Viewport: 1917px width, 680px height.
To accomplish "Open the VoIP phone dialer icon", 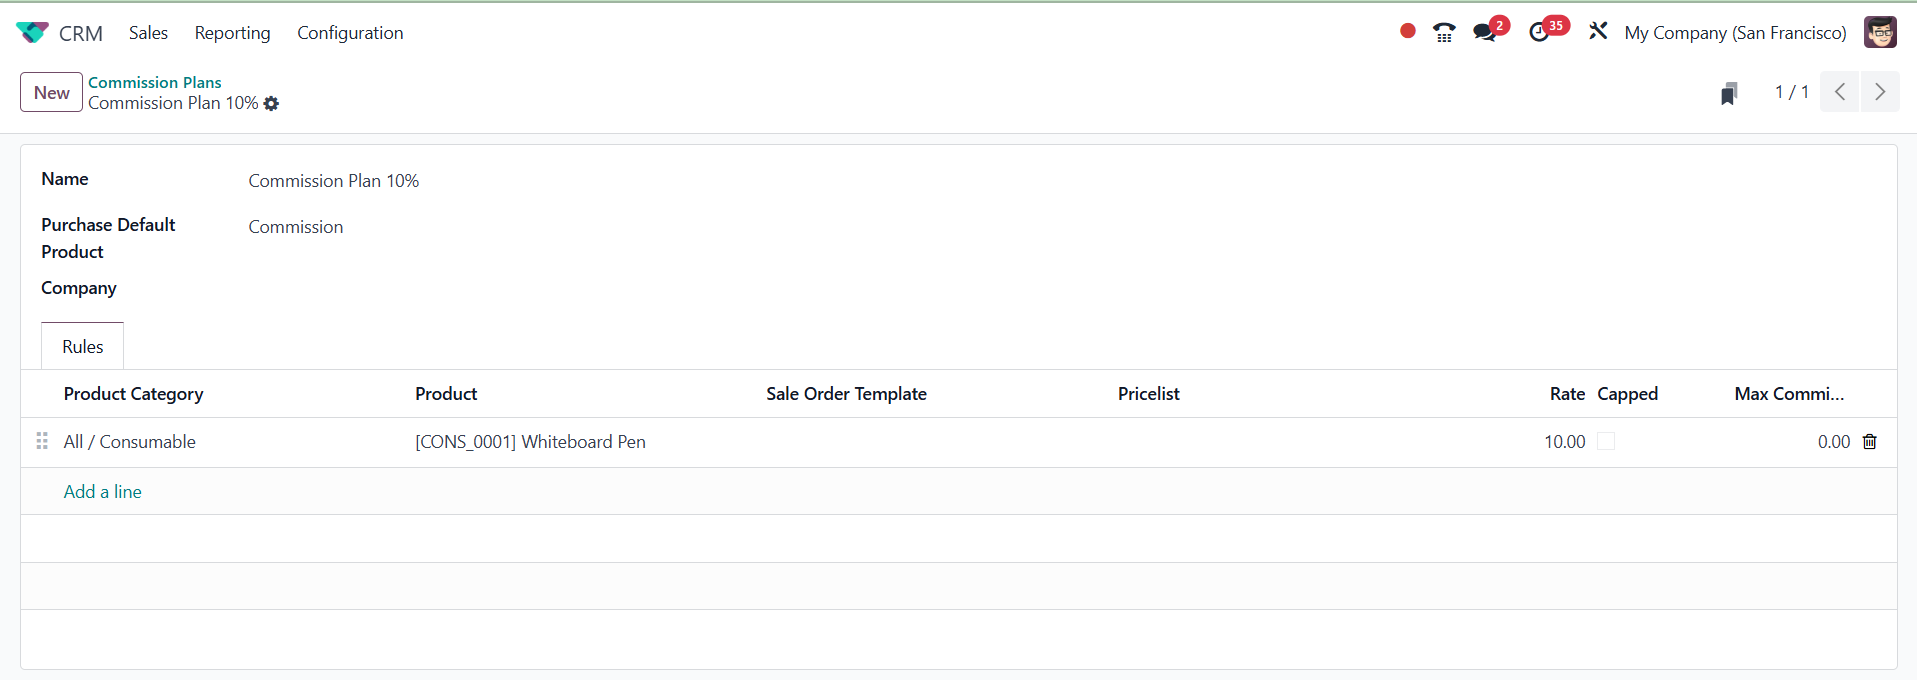I will (x=1444, y=33).
